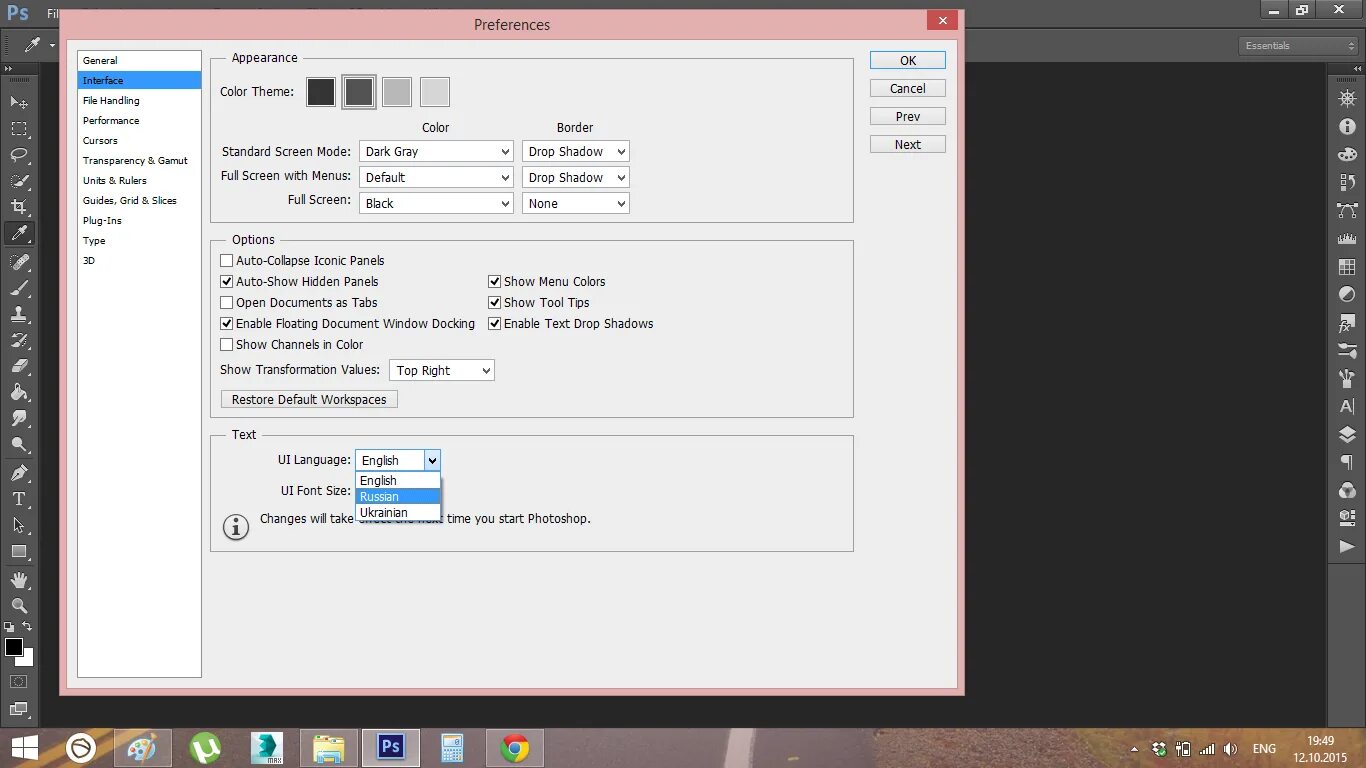Select the Clone Stamp tool
The width and height of the screenshot is (1366, 768).
tap(19, 313)
